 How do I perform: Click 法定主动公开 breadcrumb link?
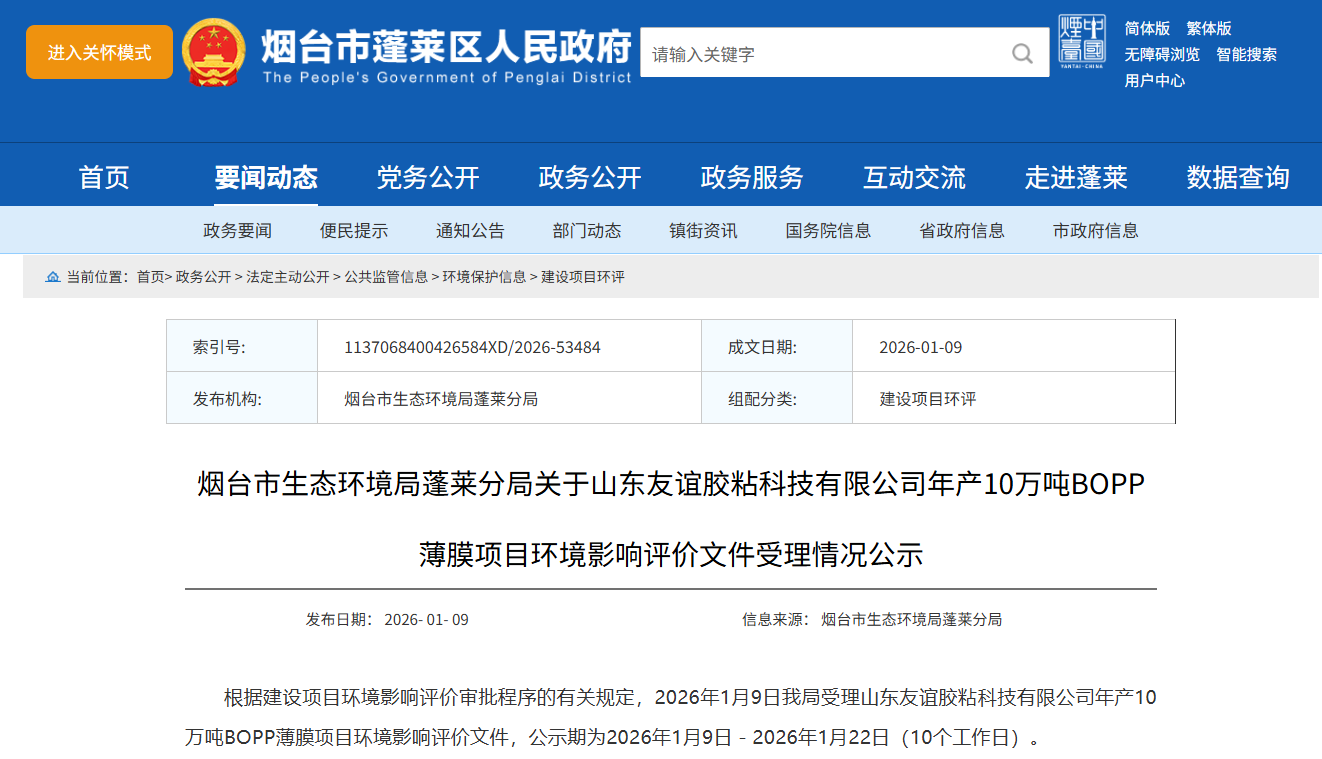288,277
